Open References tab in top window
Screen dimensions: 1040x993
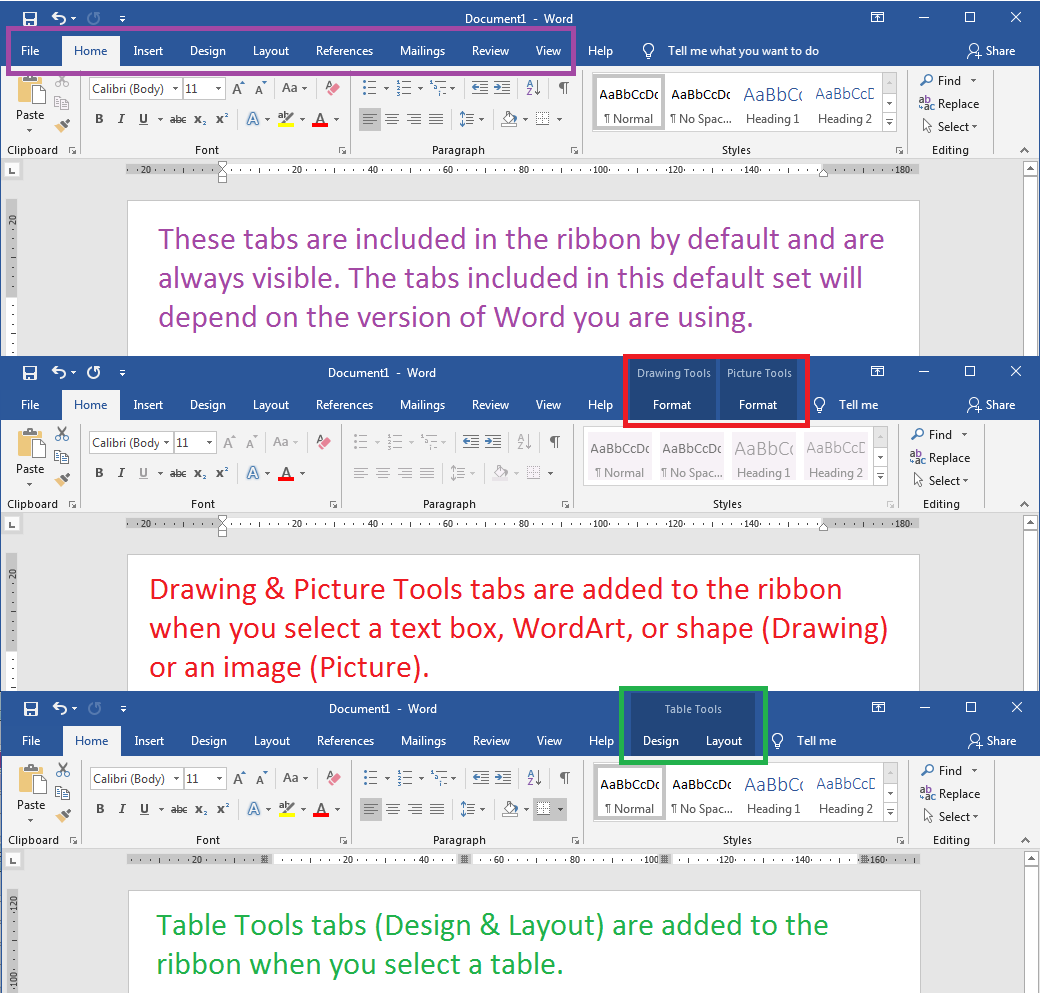point(344,51)
